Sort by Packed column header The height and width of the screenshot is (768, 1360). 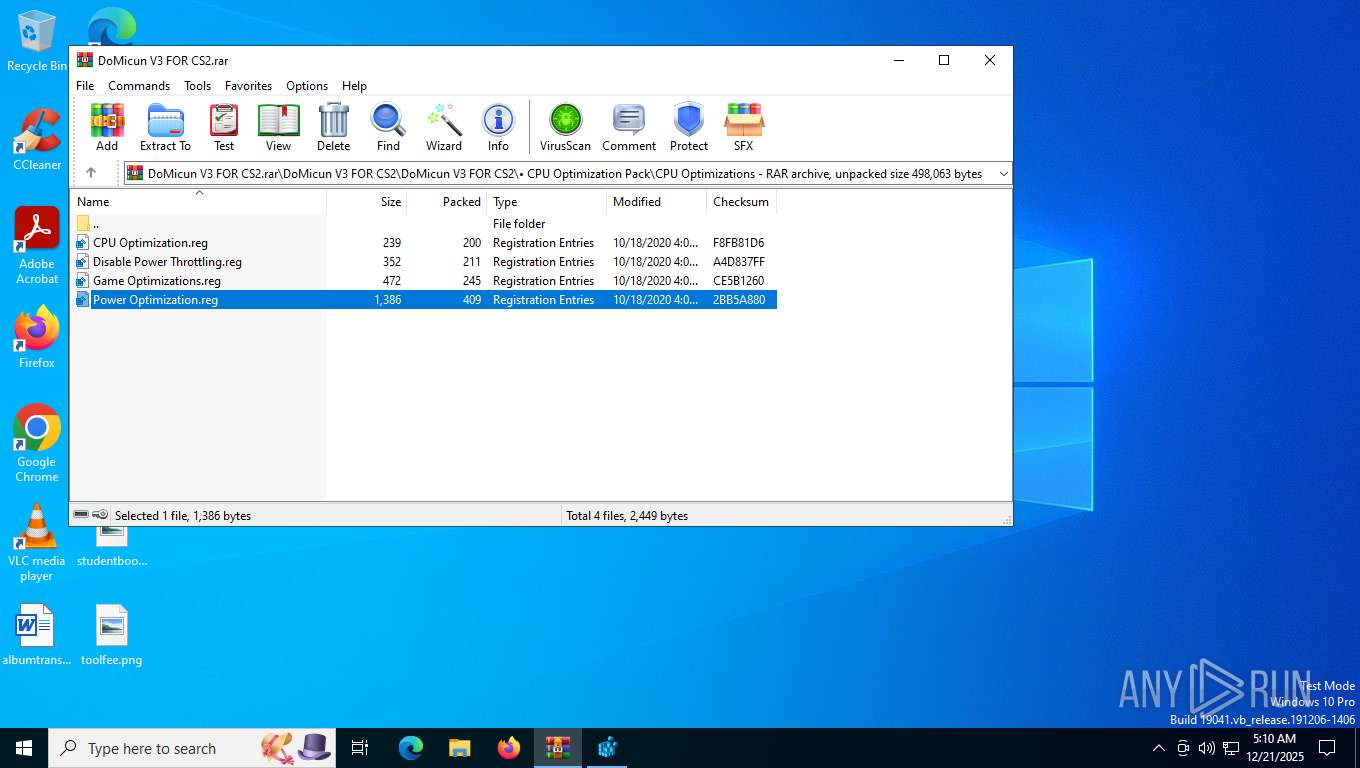[x=447, y=201]
